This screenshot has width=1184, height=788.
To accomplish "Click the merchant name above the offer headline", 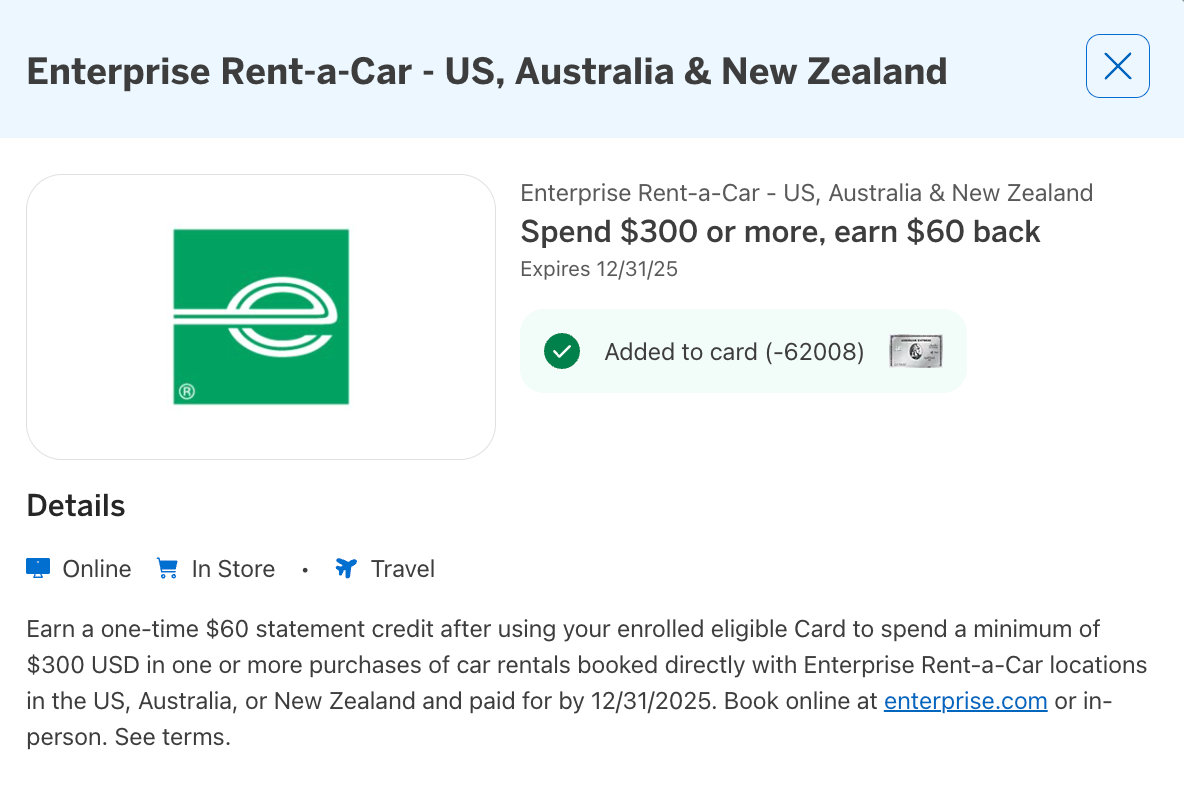I will coord(806,193).
